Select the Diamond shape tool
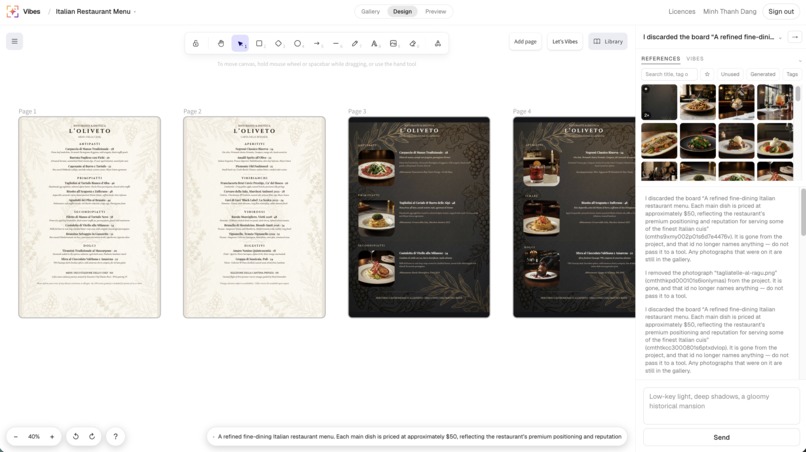The image size is (806, 452). [279, 44]
